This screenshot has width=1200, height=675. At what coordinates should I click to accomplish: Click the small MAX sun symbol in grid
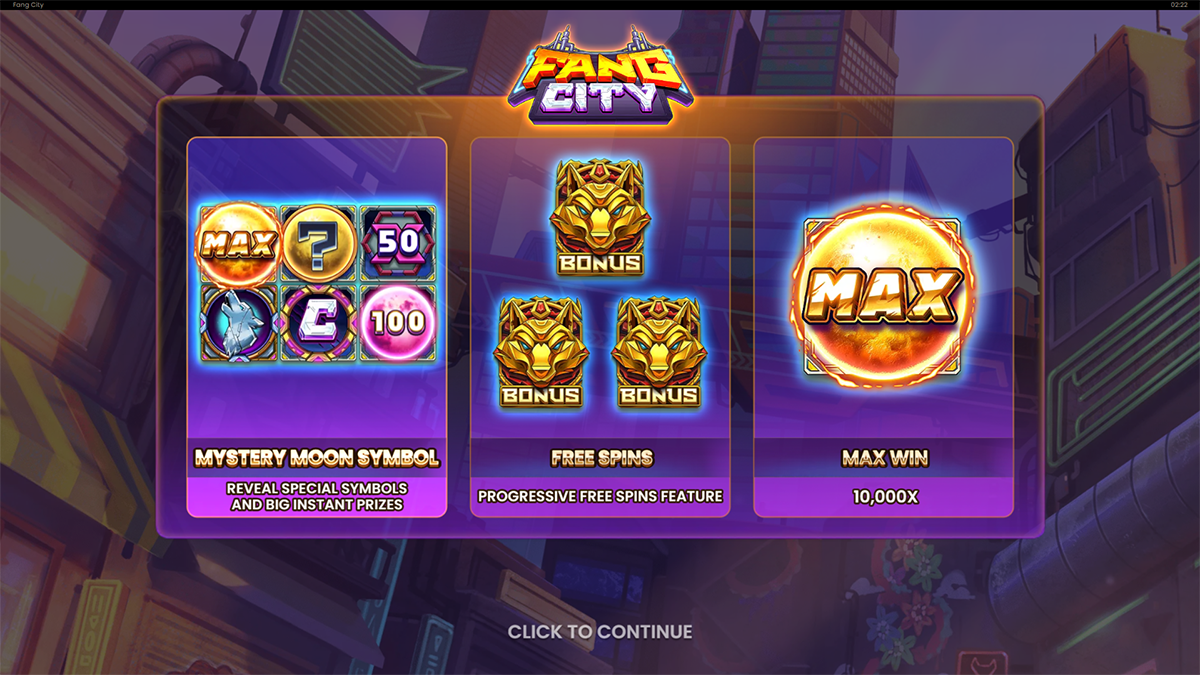tap(239, 244)
